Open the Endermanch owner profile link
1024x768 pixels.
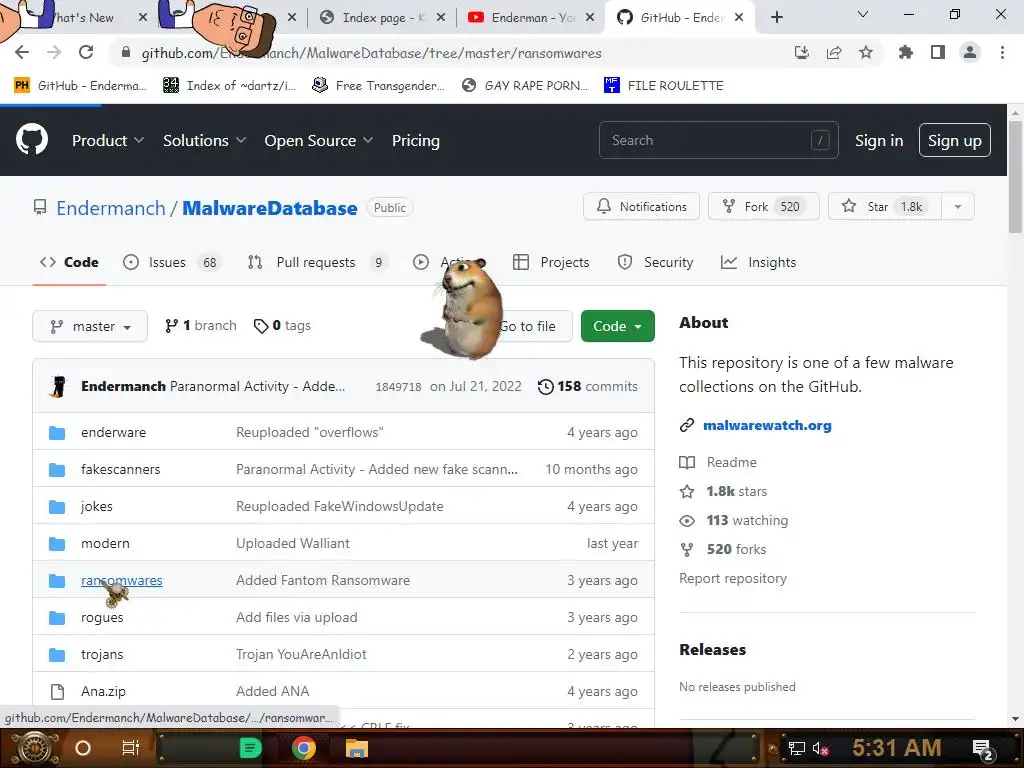click(x=110, y=208)
